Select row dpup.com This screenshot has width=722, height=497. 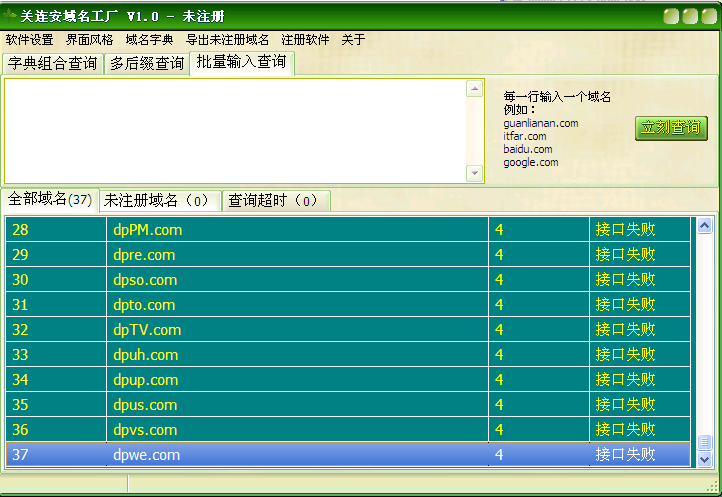[x=348, y=380]
